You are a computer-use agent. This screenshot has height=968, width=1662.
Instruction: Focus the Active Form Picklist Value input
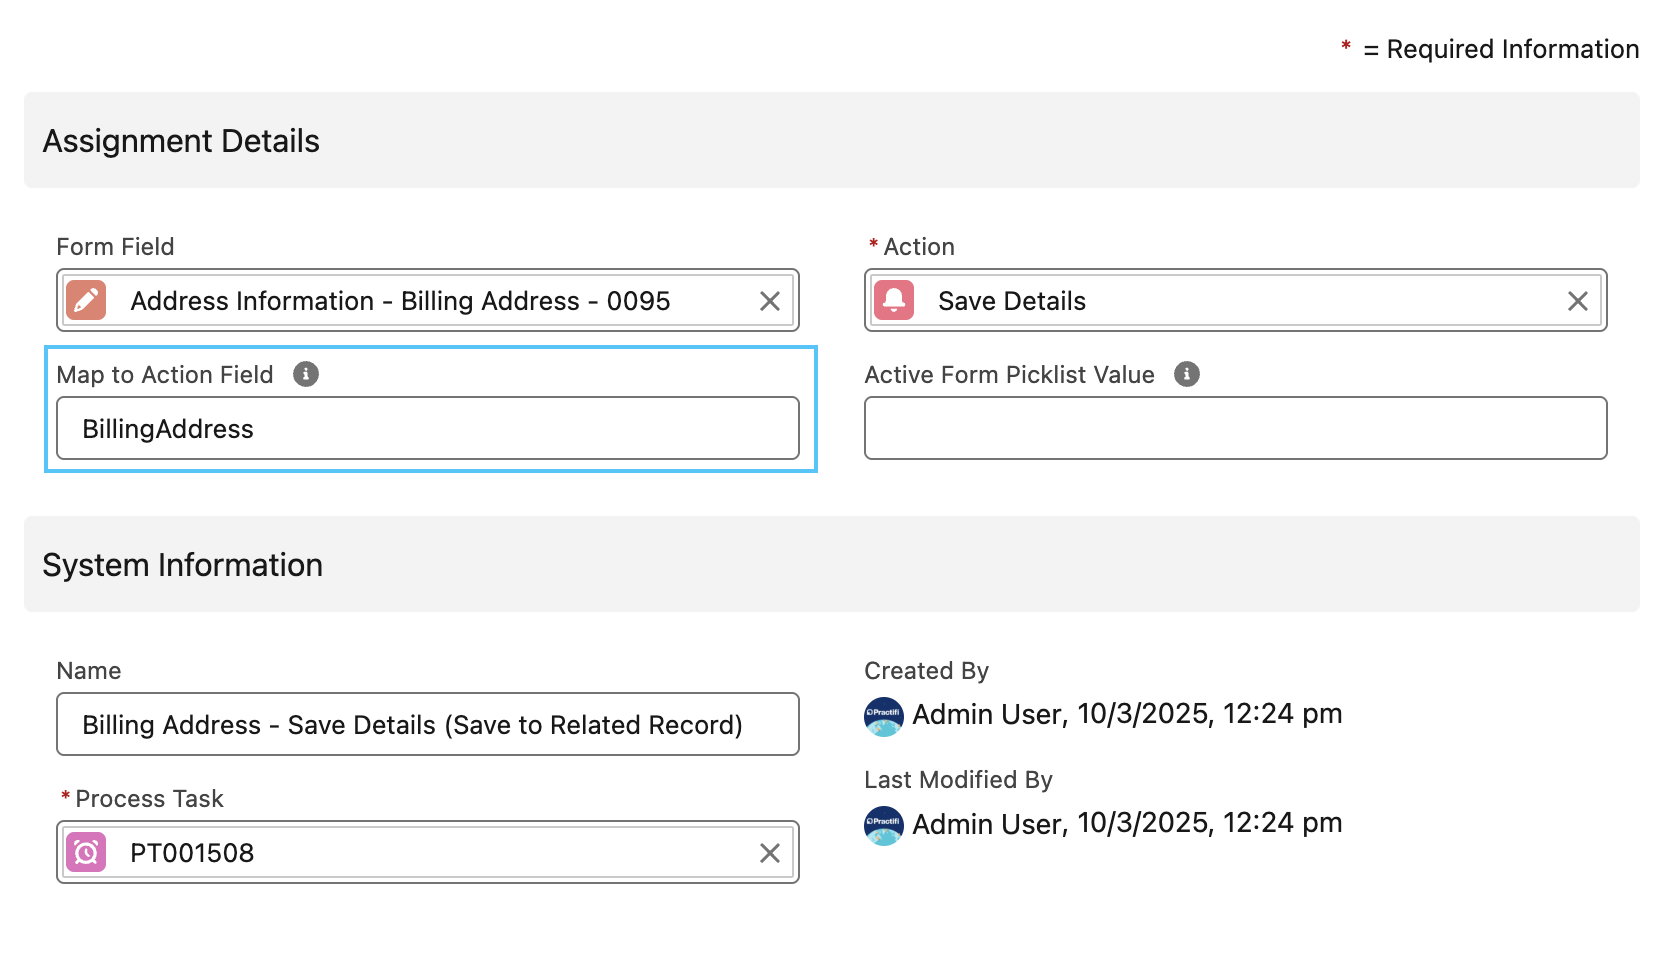(x=1235, y=428)
